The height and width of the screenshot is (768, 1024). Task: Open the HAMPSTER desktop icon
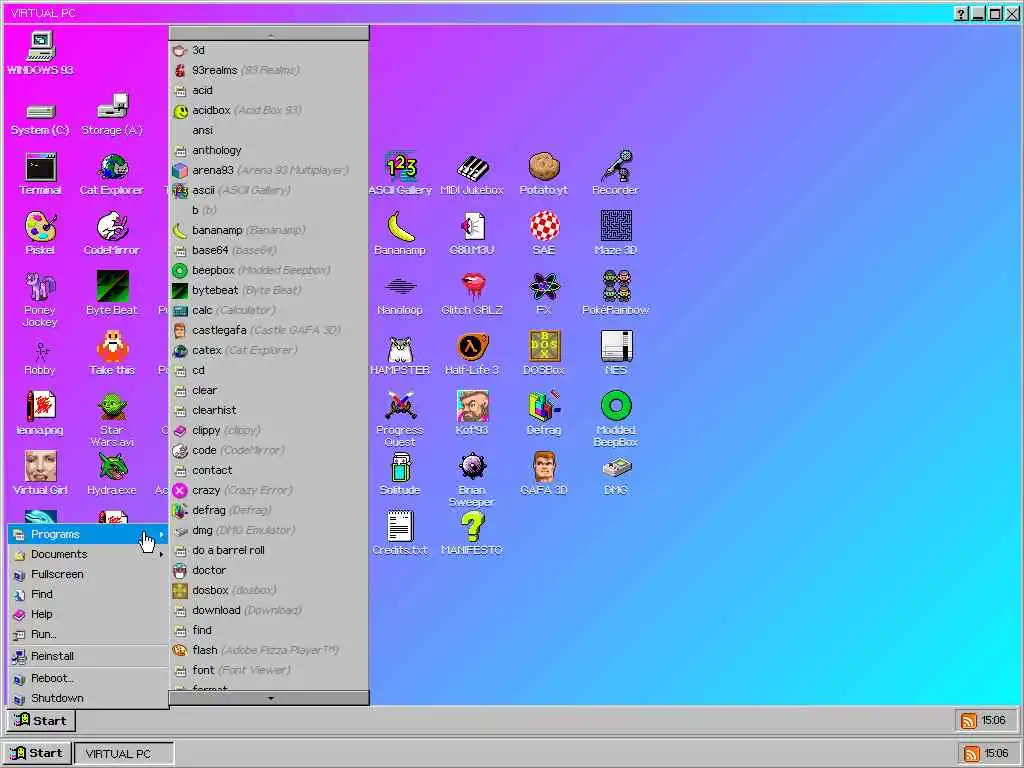[x=400, y=357]
